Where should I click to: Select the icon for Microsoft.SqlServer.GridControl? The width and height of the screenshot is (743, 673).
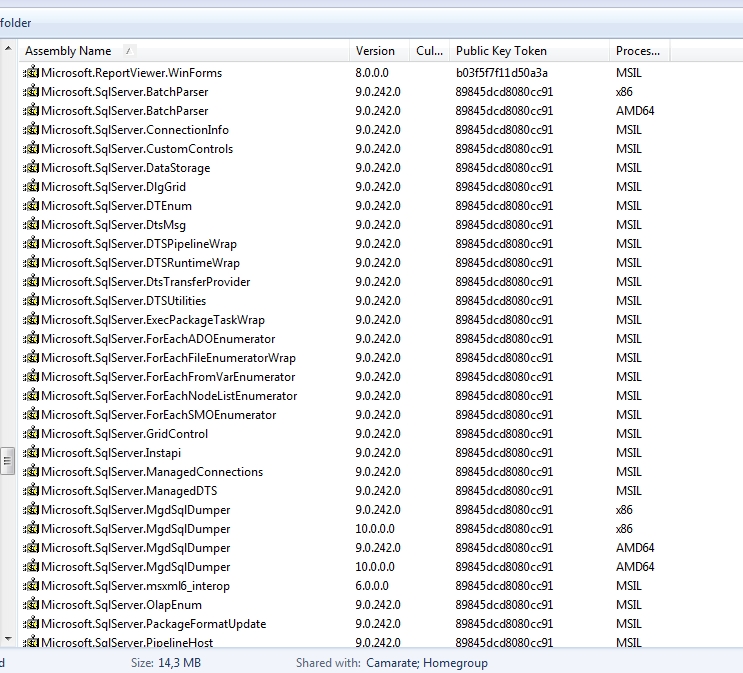tap(31, 434)
